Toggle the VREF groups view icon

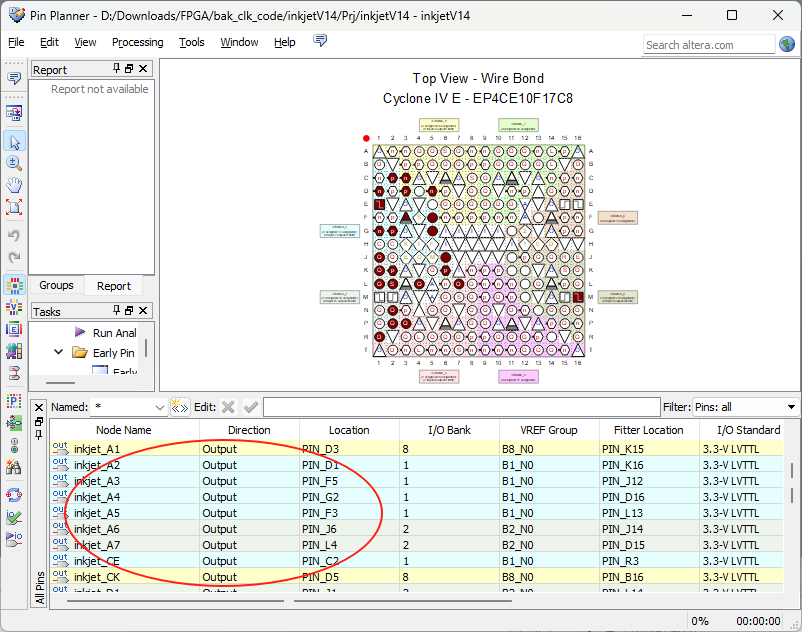[14, 307]
